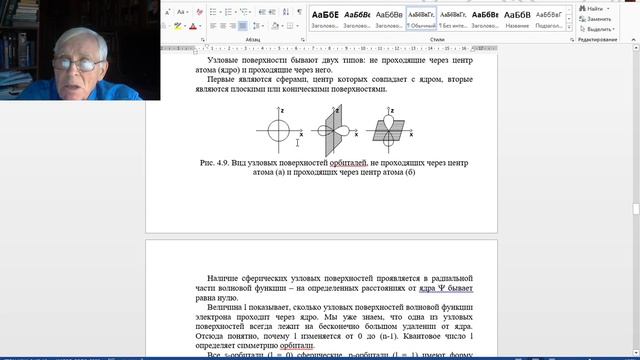This screenshot has width=640, height=360.
Task: Open the borders dropdown arrow
Action: pos(297,27)
